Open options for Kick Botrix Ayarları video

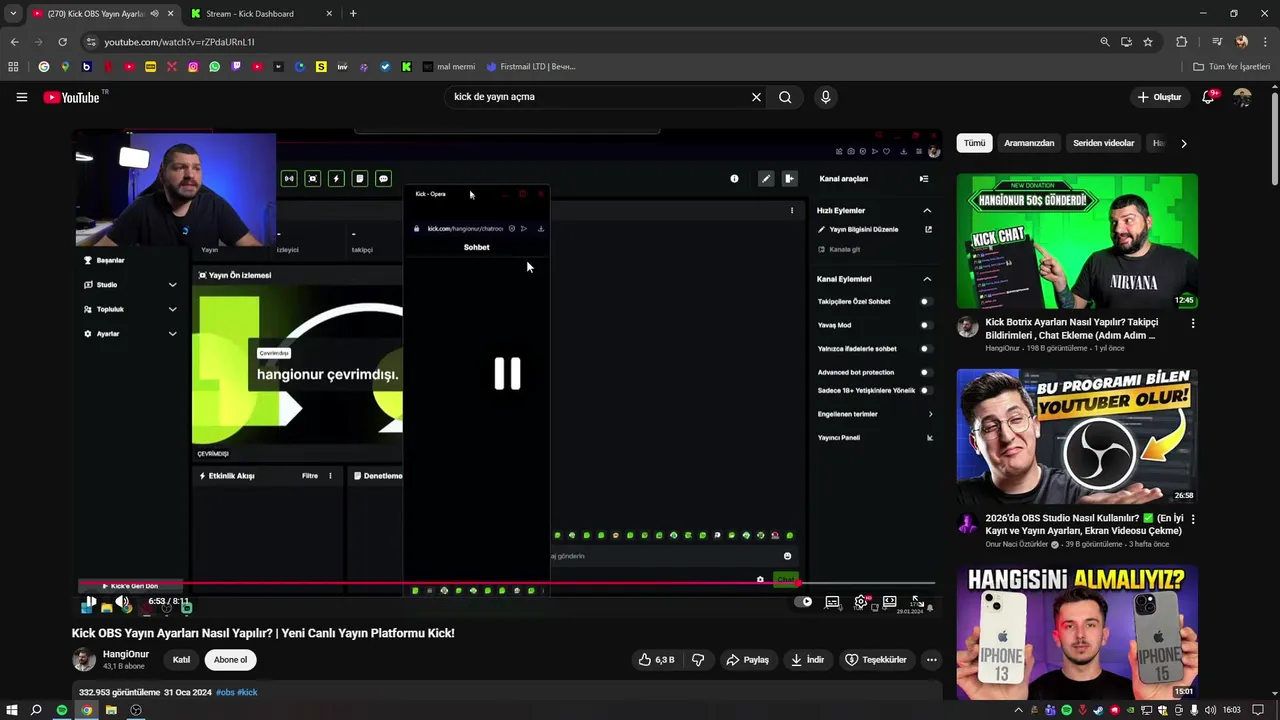[x=1192, y=323]
